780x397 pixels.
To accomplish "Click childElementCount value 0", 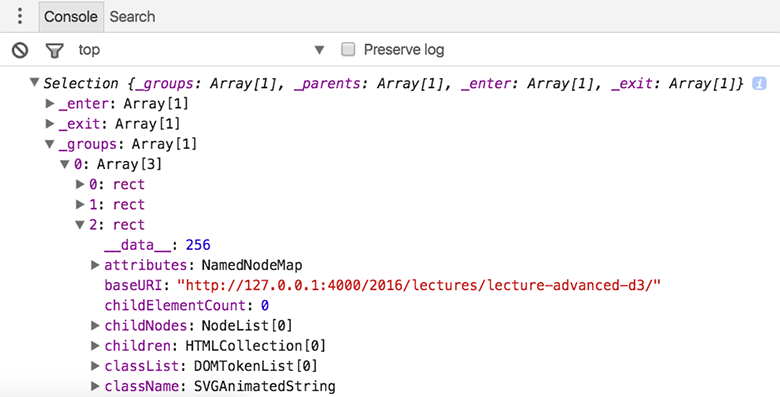I will tap(265, 305).
